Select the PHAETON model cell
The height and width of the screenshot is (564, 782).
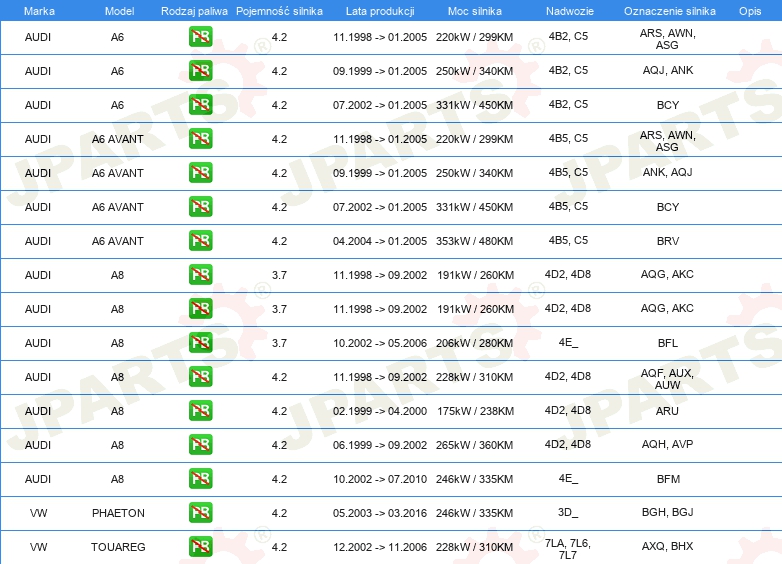tap(118, 513)
